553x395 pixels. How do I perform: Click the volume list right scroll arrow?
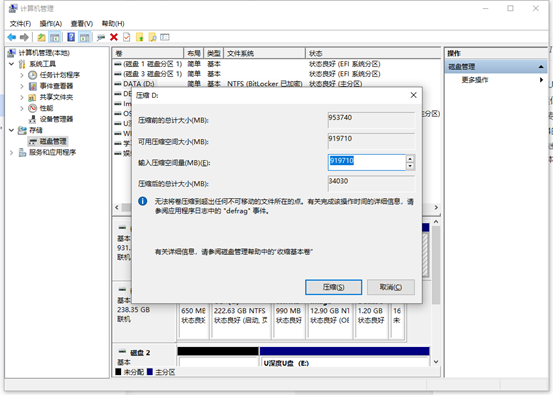(436, 207)
